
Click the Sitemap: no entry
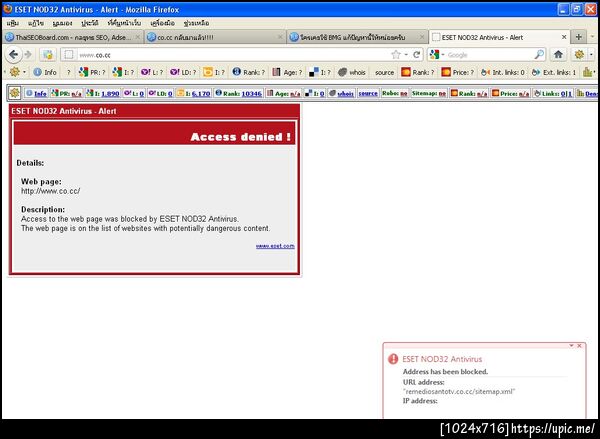tap(429, 93)
